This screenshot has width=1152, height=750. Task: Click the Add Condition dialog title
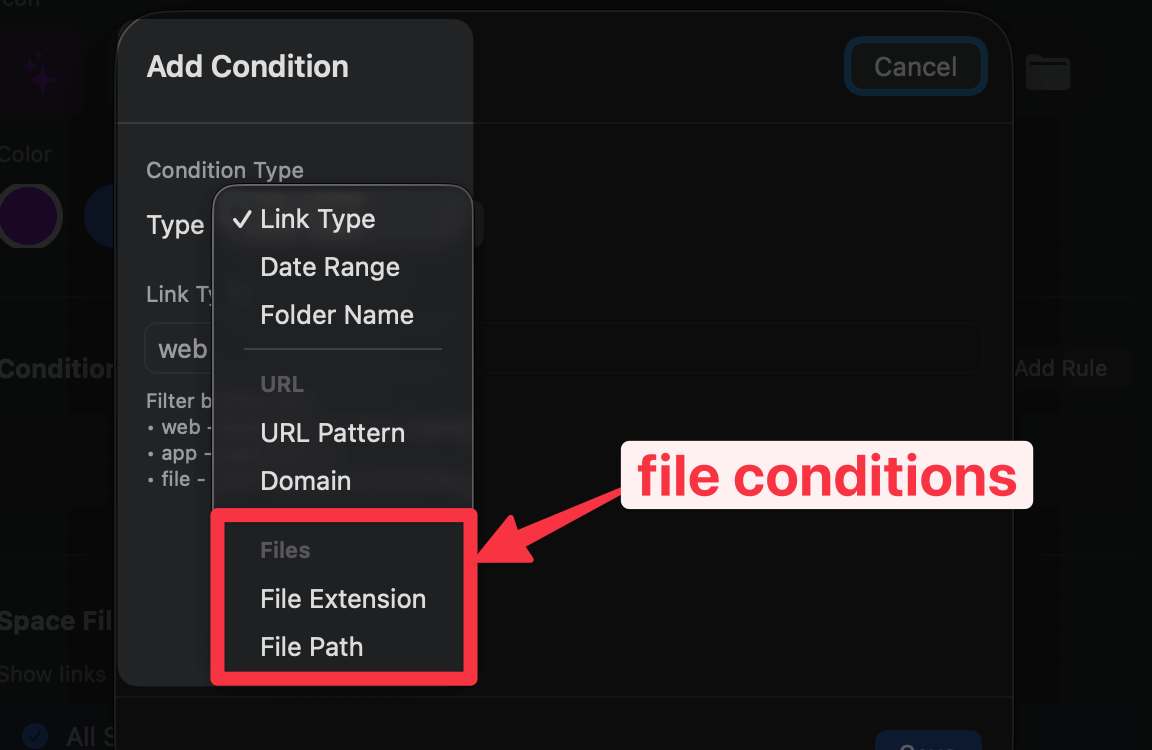[248, 67]
